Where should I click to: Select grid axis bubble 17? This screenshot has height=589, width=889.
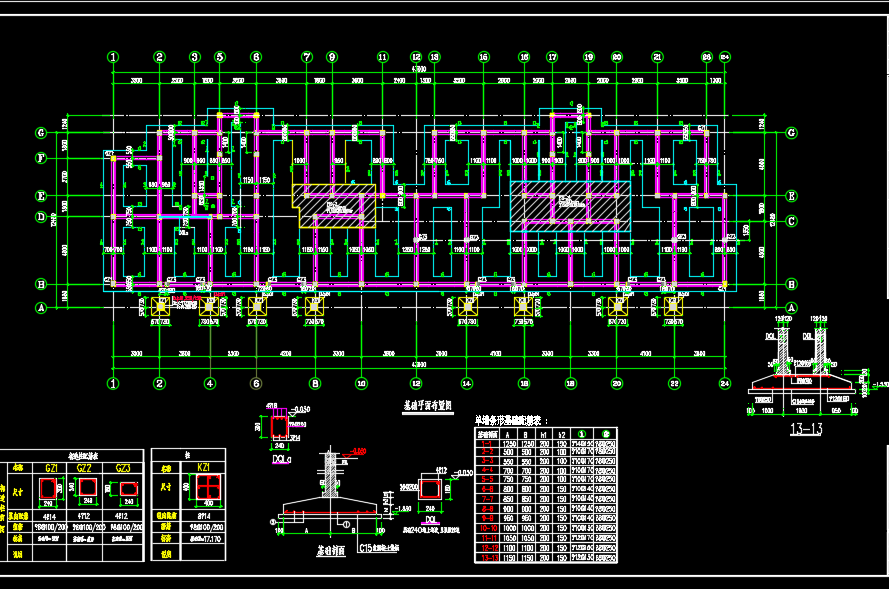pos(552,57)
